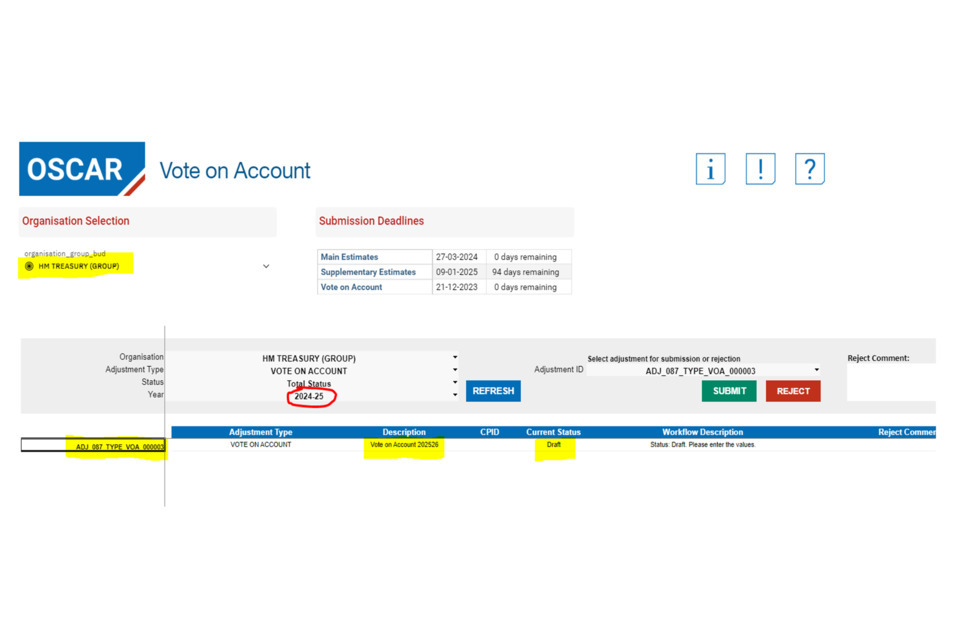Open the Status dropdown arrow
960x640 pixels.
pyautogui.click(x=455, y=382)
